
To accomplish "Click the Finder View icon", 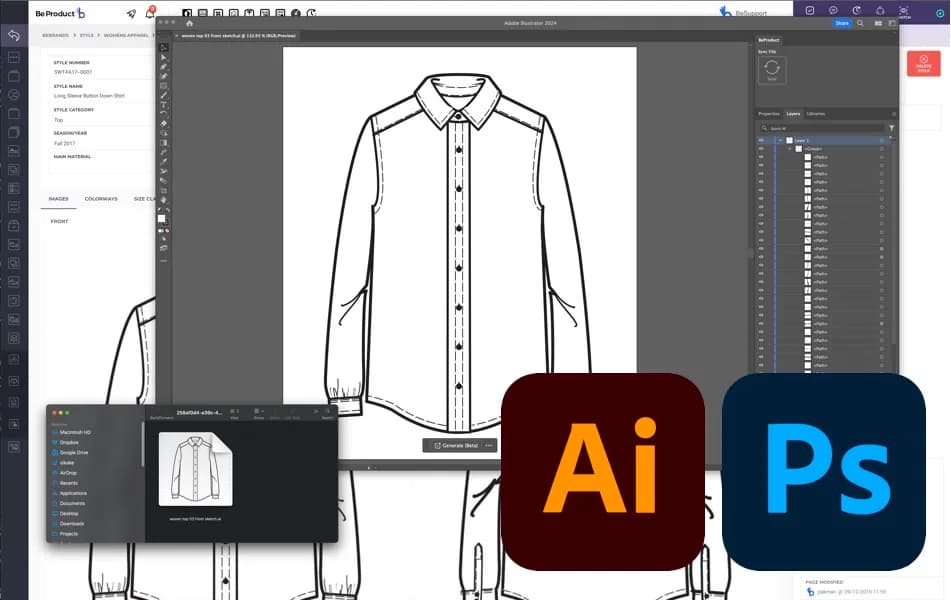I will point(235,411).
